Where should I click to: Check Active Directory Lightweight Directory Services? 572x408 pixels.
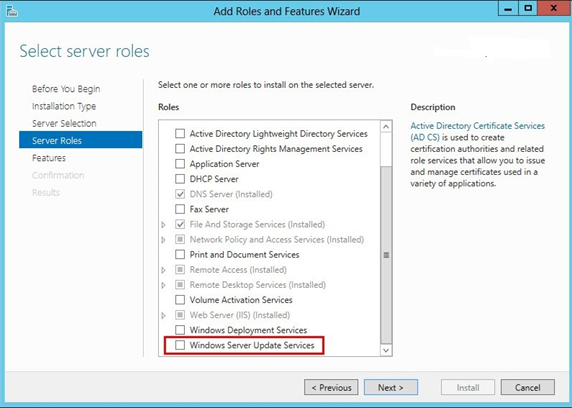(x=180, y=134)
